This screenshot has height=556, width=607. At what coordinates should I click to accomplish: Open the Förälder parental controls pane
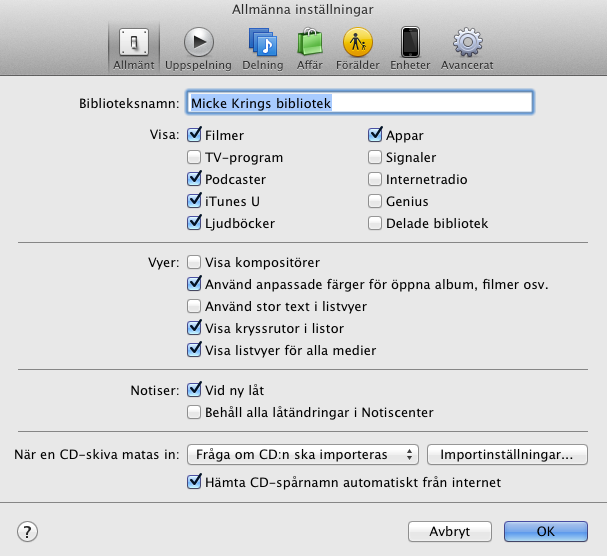357,46
